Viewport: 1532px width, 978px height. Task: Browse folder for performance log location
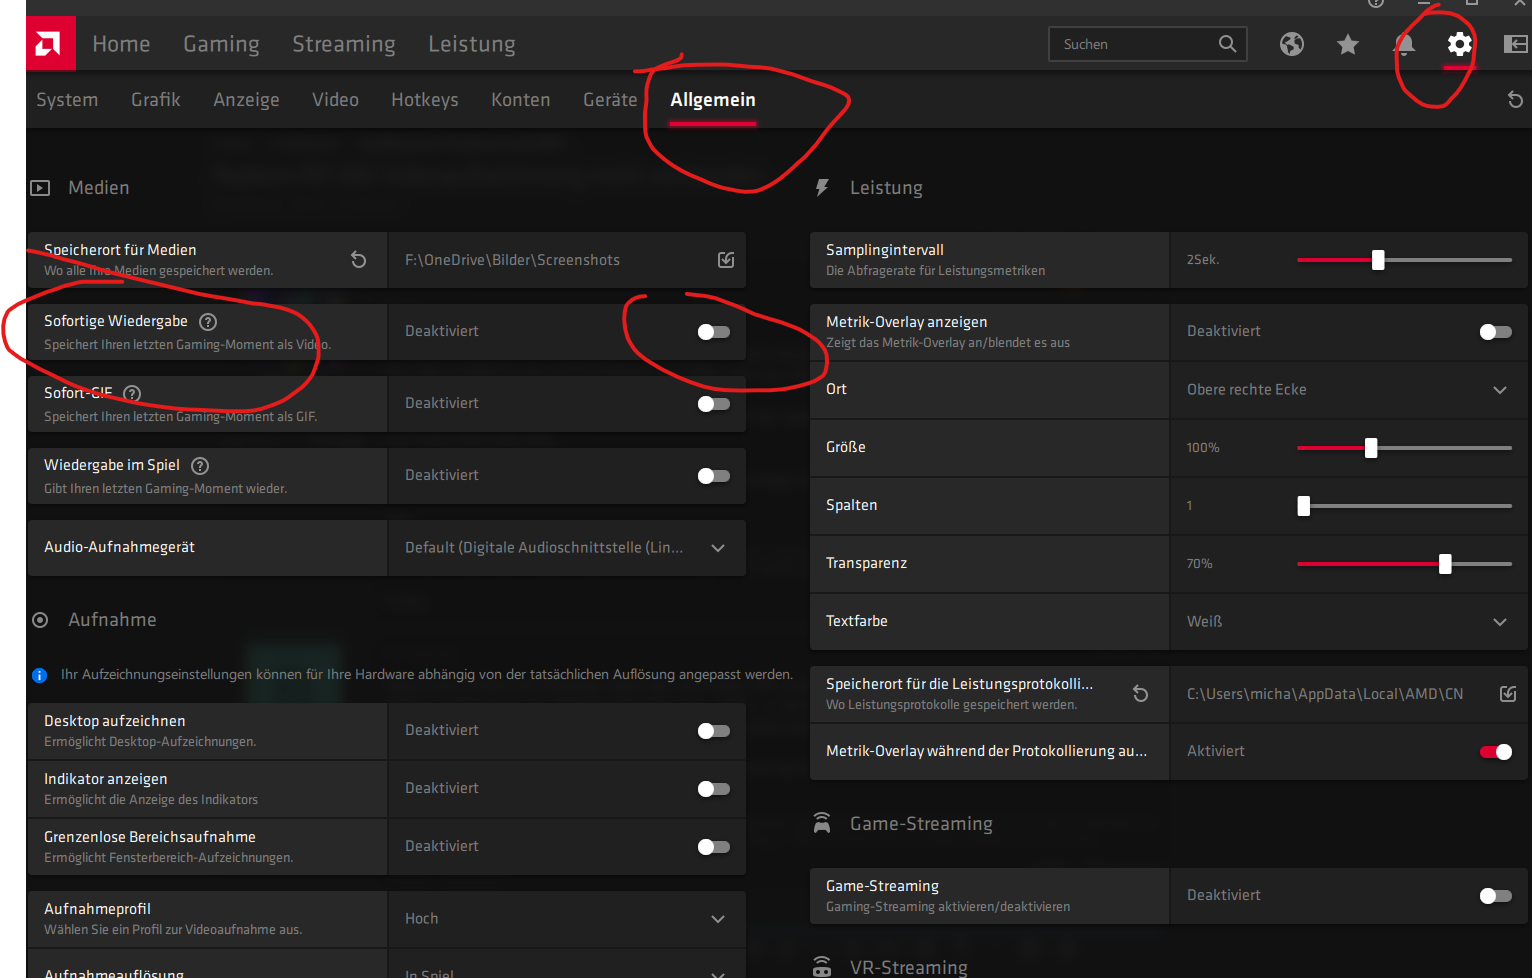tap(1508, 694)
